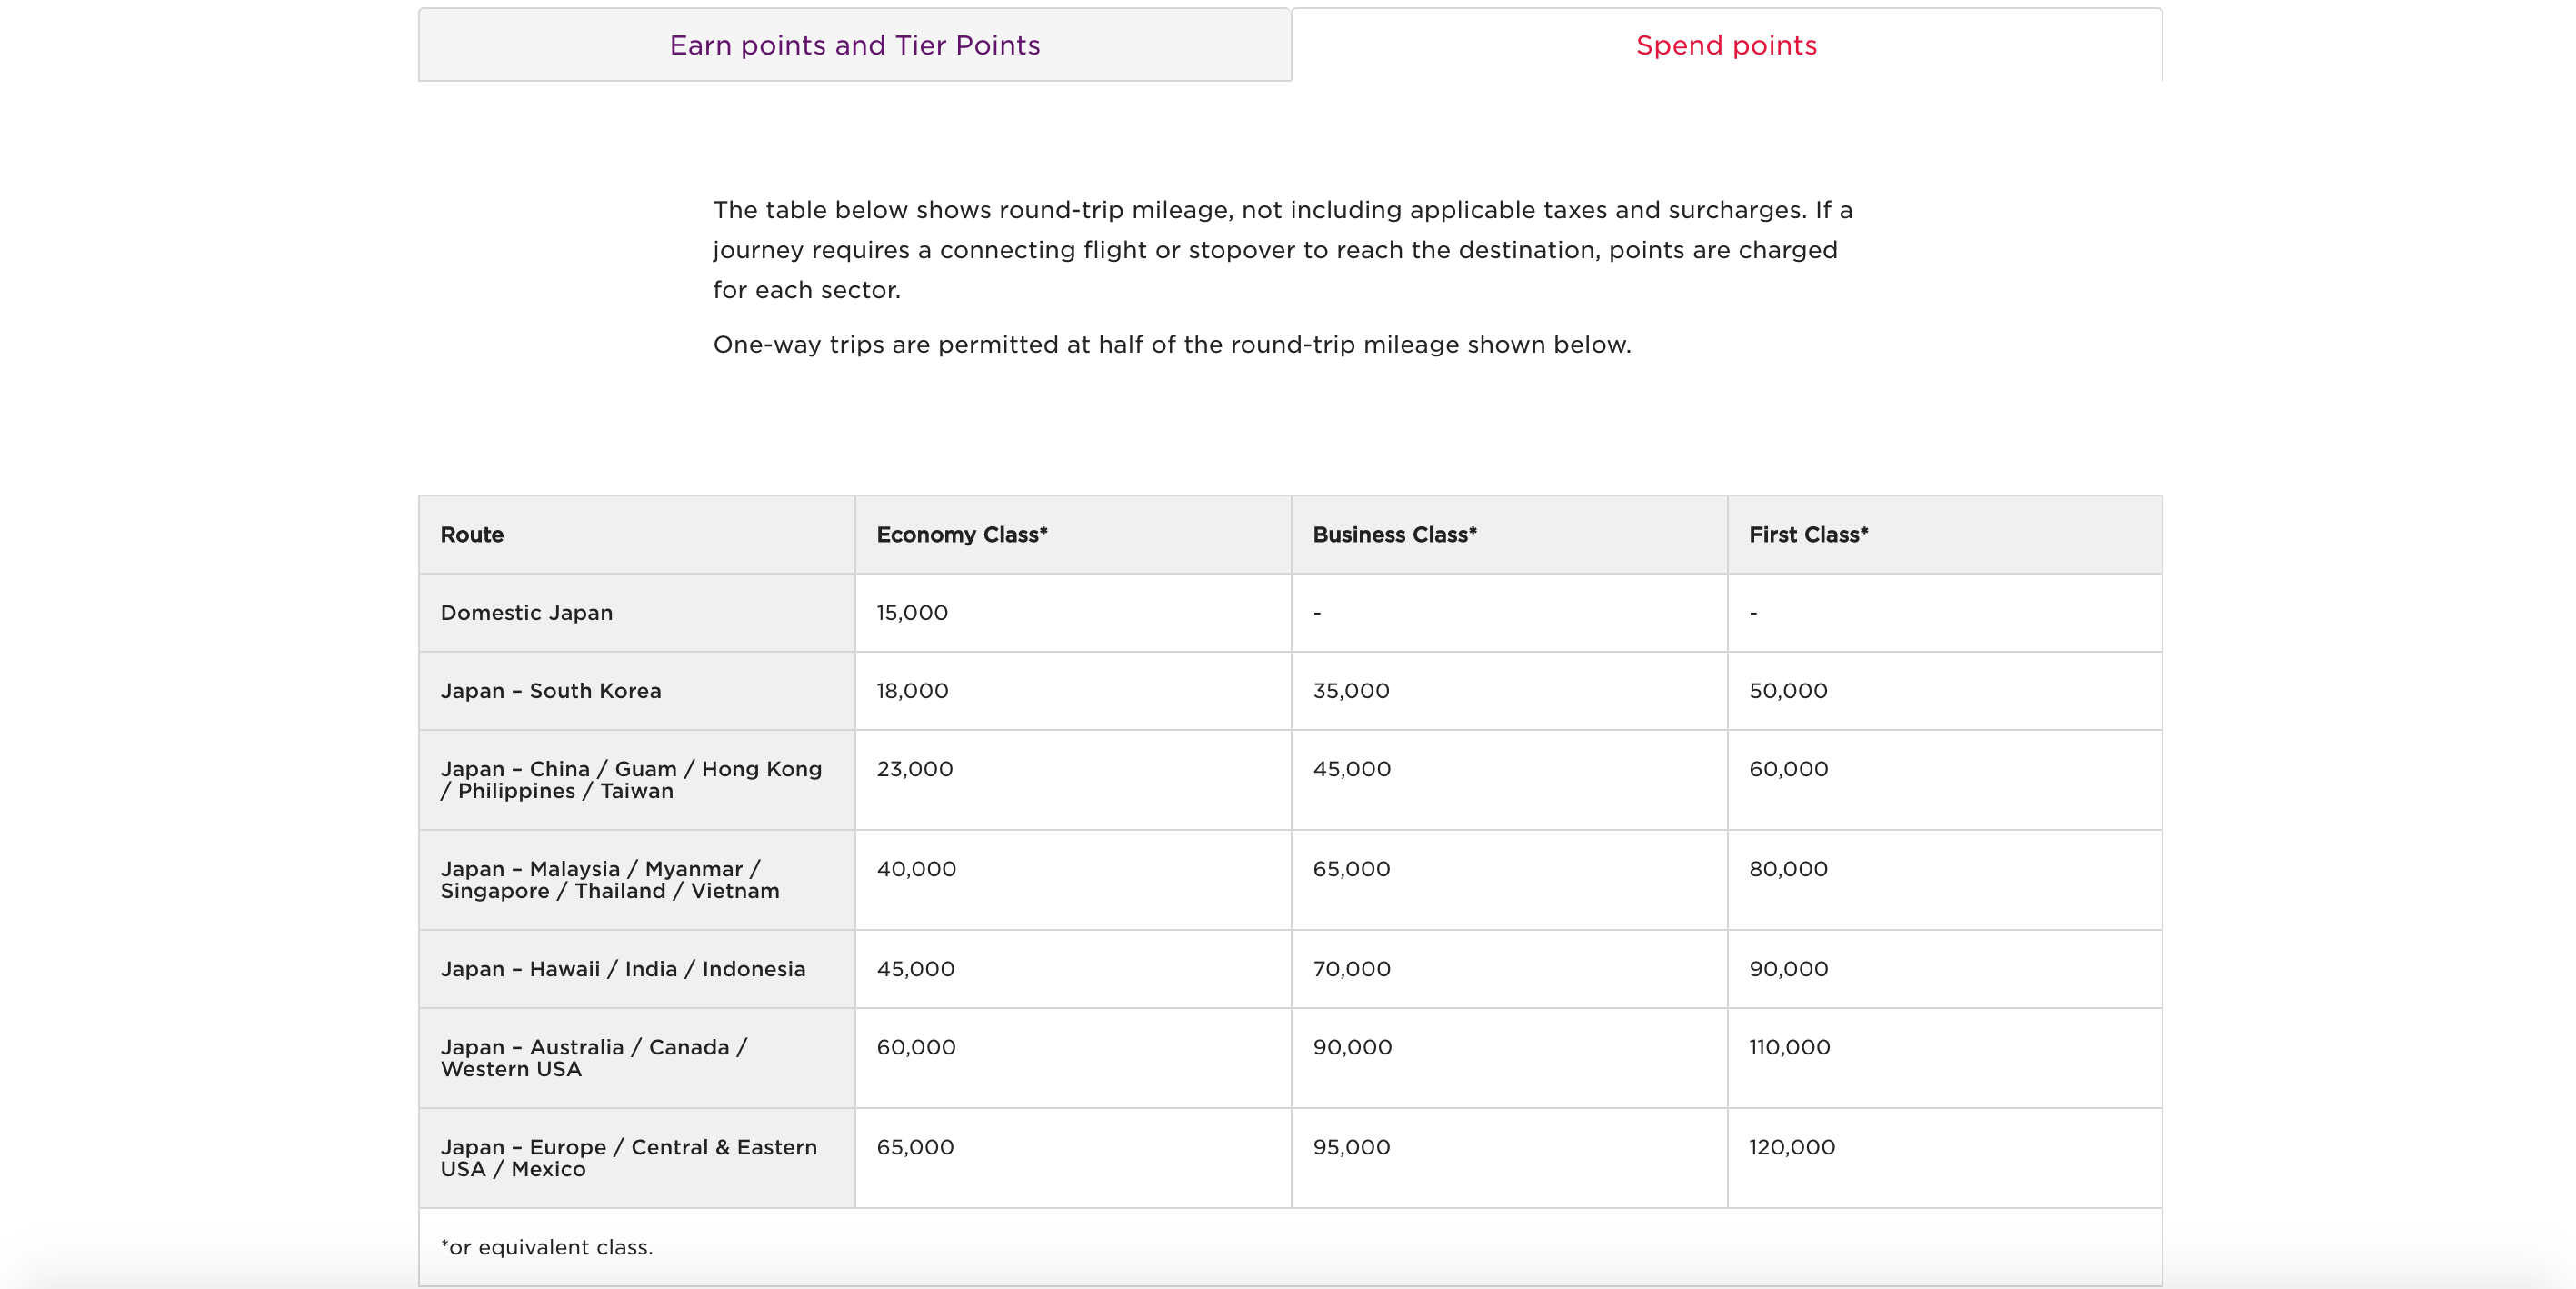The height and width of the screenshot is (1289, 2576).
Task: Click Japan – South Korea route cell
Action: 550,690
